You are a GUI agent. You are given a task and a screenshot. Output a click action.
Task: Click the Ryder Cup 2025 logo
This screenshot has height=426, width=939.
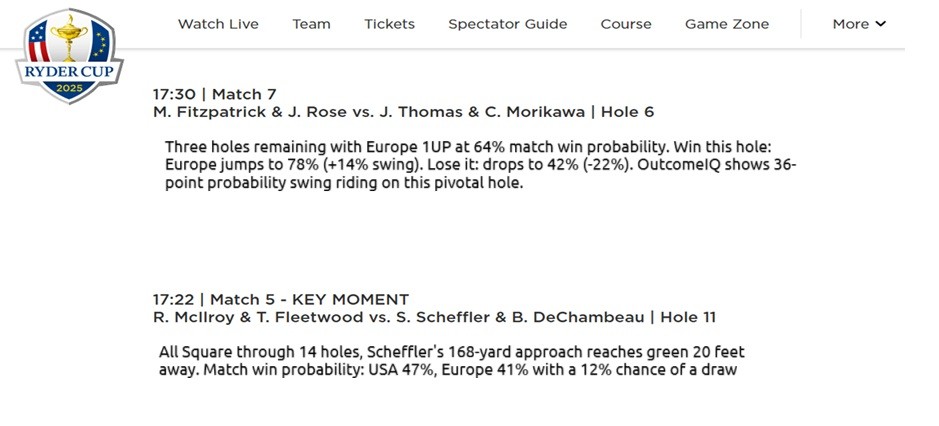click(69, 55)
